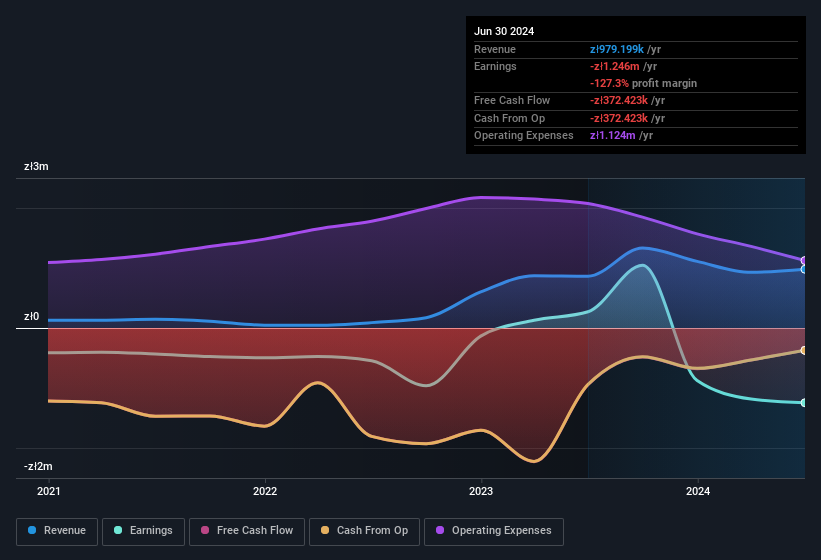Click the 2022 x-axis label
The image size is (821, 560).
pos(265,491)
